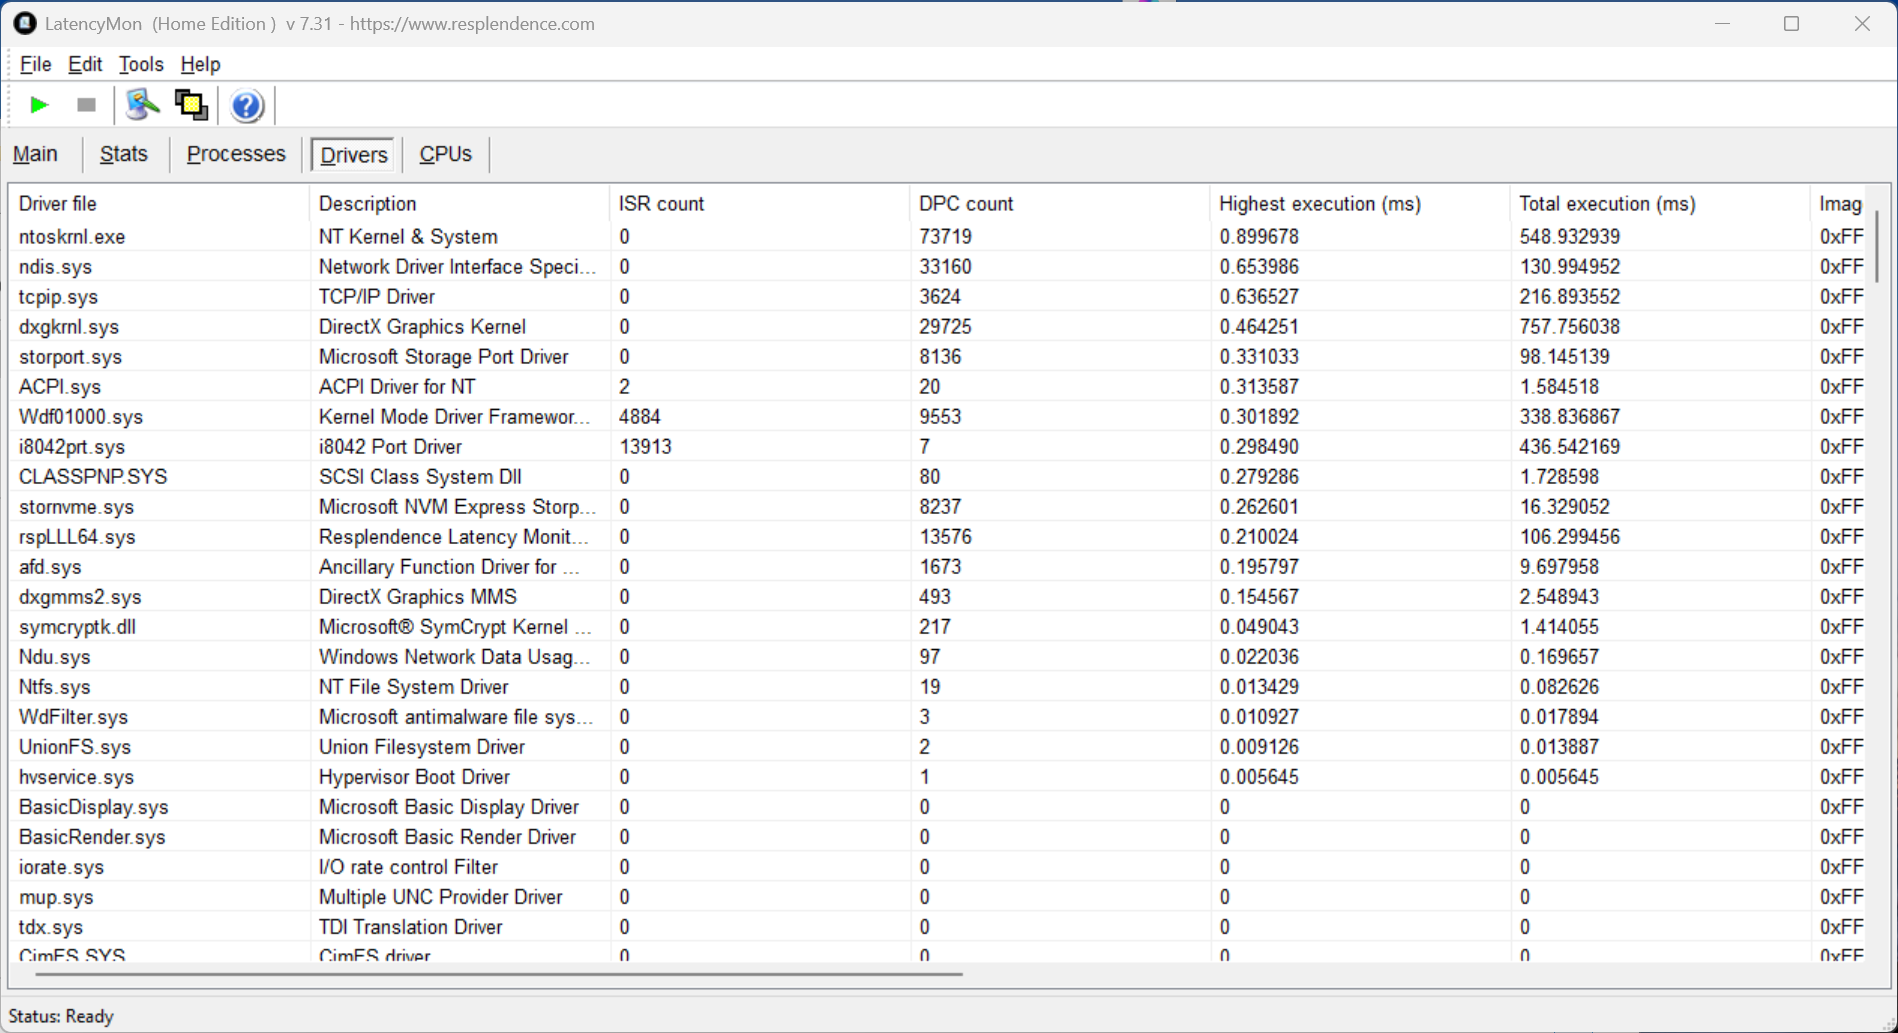Sort by the ISR count column header
This screenshot has height=1033, width=1898.
click(759, 204)
